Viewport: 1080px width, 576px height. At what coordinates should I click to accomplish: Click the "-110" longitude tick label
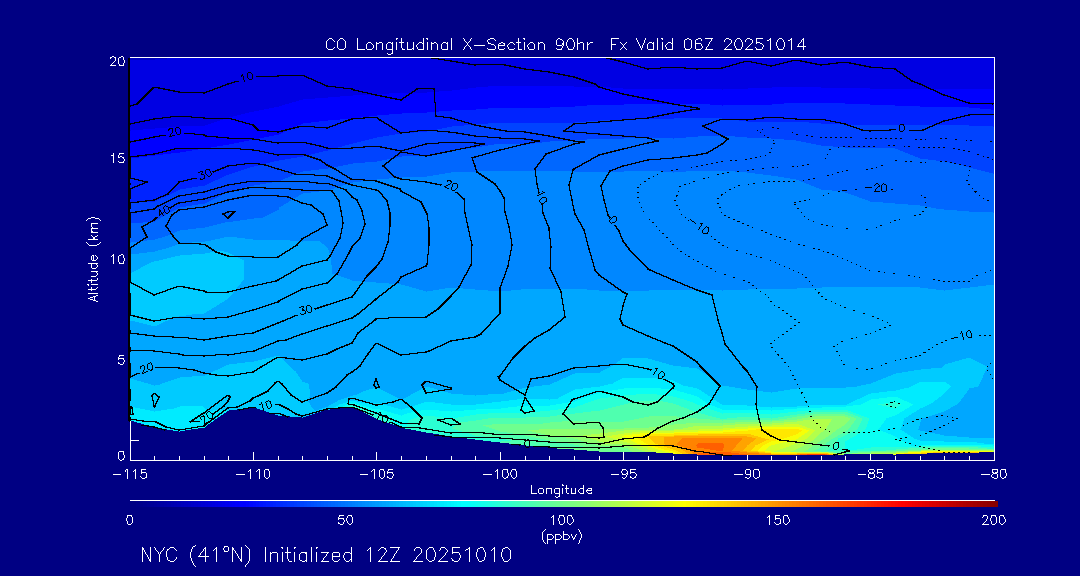tap(253, 474)
